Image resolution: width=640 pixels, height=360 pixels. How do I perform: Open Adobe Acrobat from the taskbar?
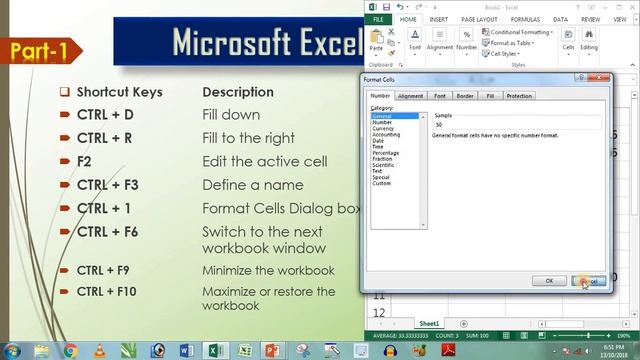click(449, 350)
